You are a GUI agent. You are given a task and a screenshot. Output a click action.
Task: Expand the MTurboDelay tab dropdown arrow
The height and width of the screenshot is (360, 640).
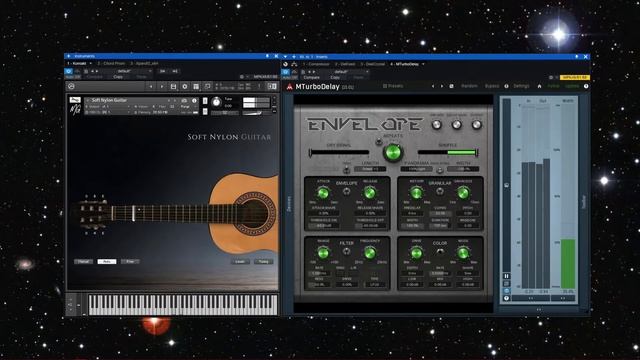click(x=423, y=64)
